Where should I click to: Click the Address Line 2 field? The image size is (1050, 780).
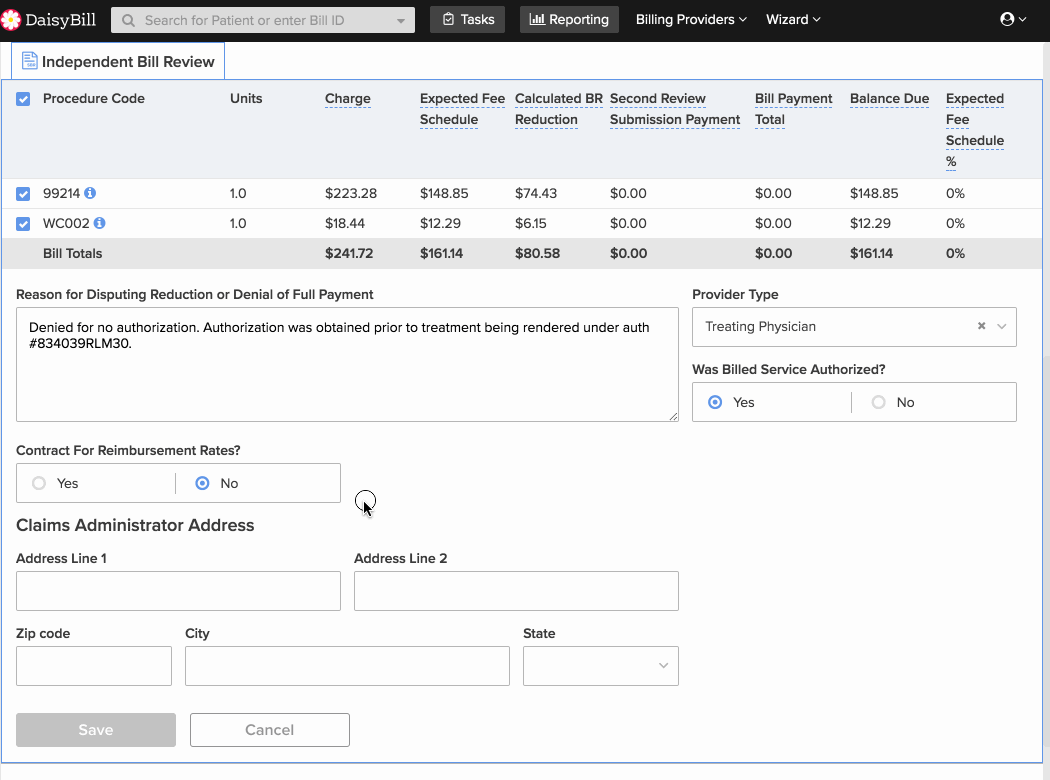(516, 591)
